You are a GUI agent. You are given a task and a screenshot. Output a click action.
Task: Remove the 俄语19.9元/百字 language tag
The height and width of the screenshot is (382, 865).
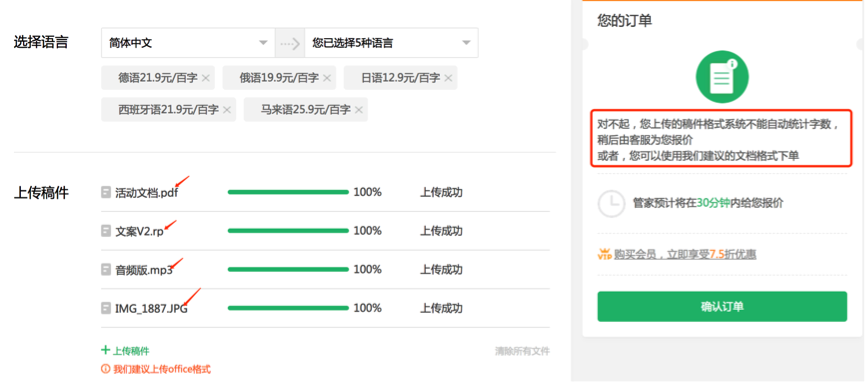327,78
